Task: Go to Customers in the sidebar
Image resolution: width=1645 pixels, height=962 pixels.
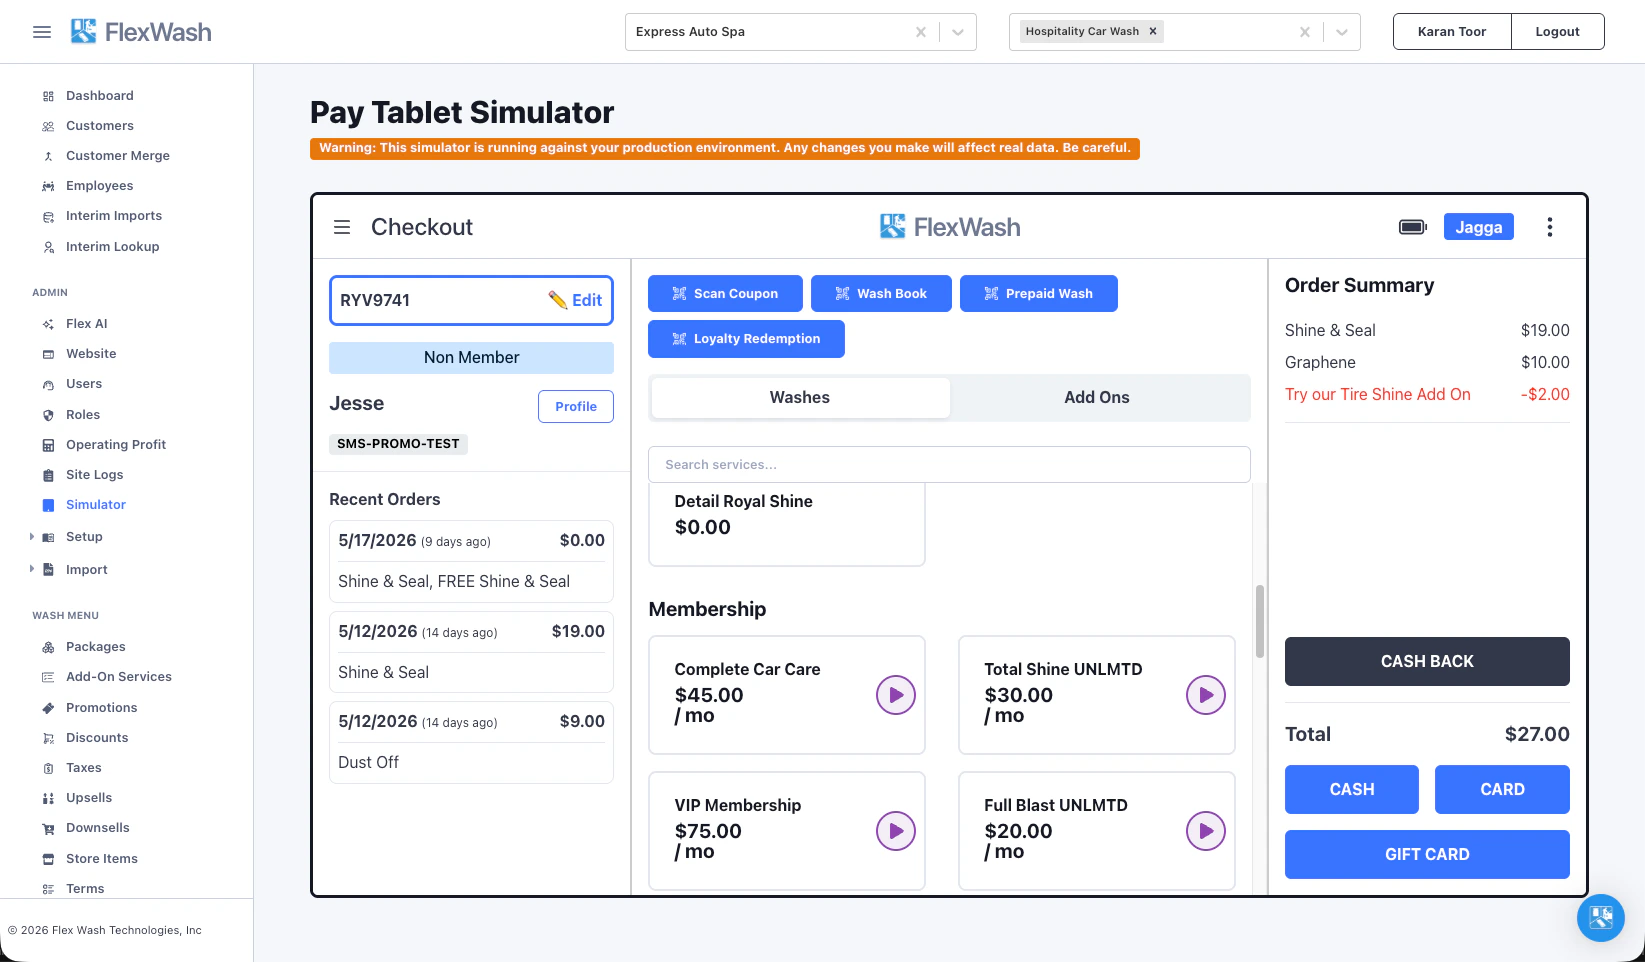Action: tap(100, 126)
